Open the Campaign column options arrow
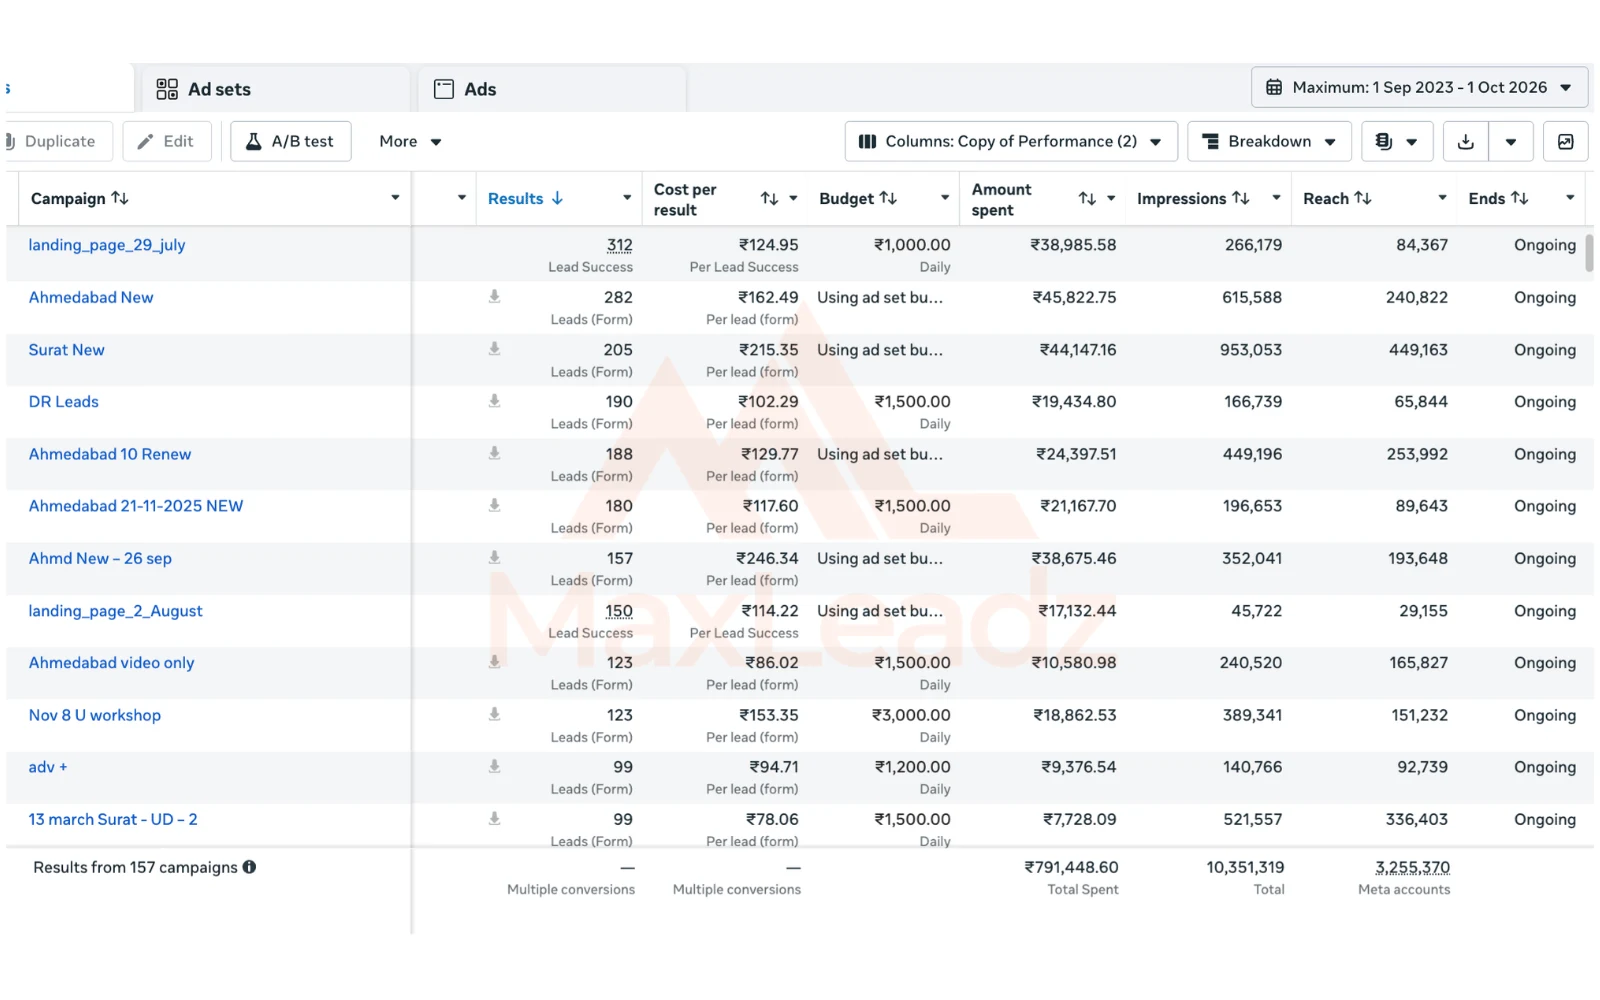Viewport: 1600px width, 1000px height. pos(395,198)
